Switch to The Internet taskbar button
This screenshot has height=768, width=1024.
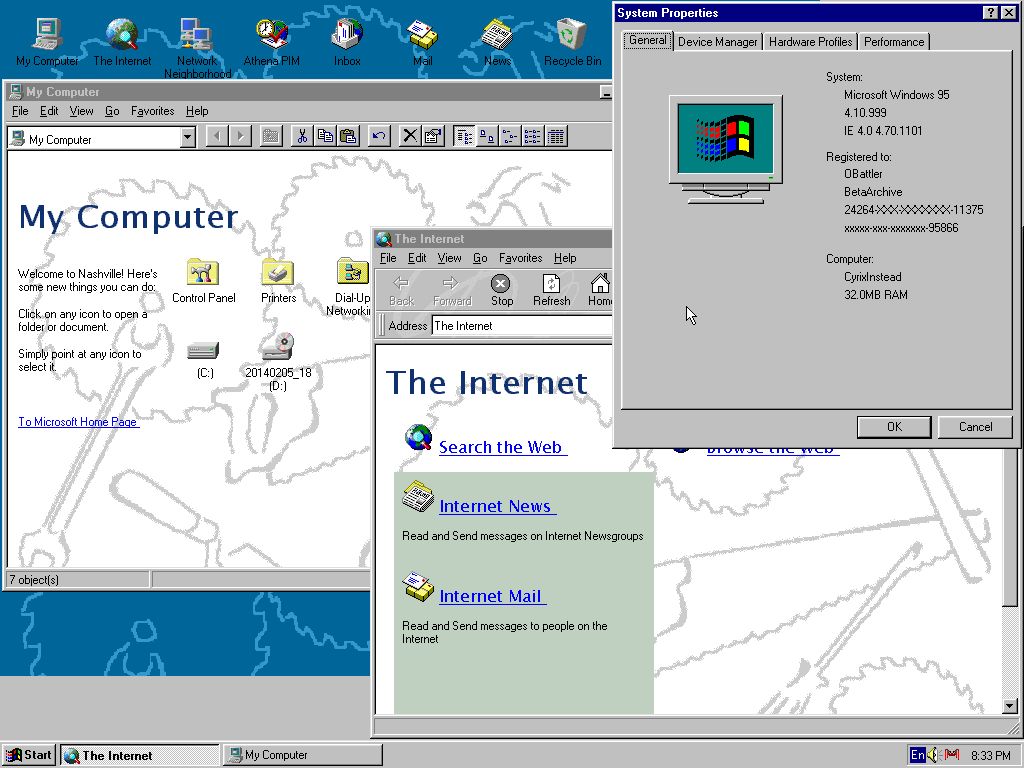click(x=140, y=755)
